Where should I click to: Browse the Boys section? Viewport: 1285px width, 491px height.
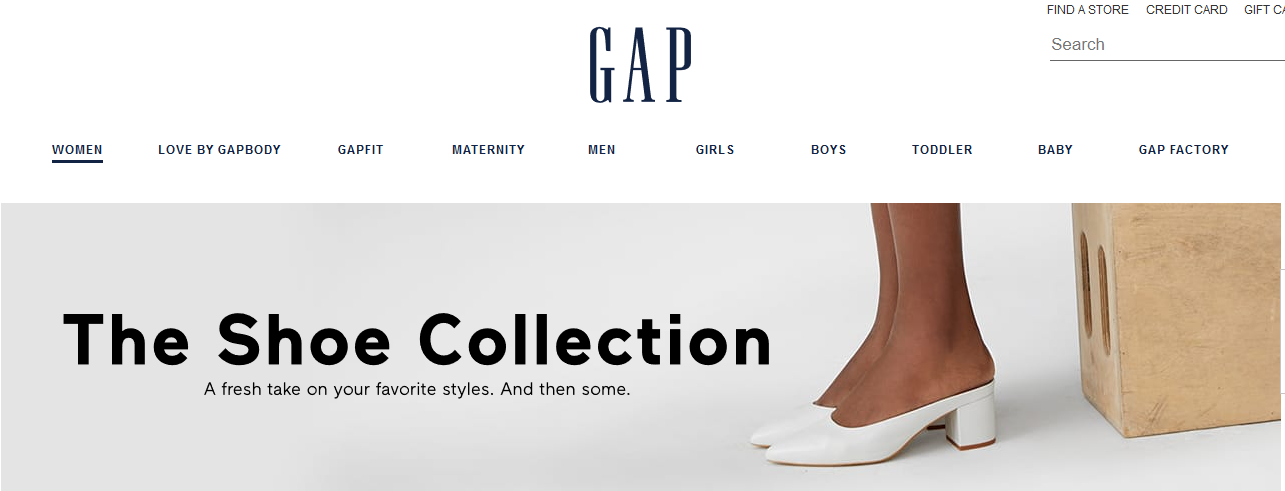pyautogui.click(x=829, y=150)
